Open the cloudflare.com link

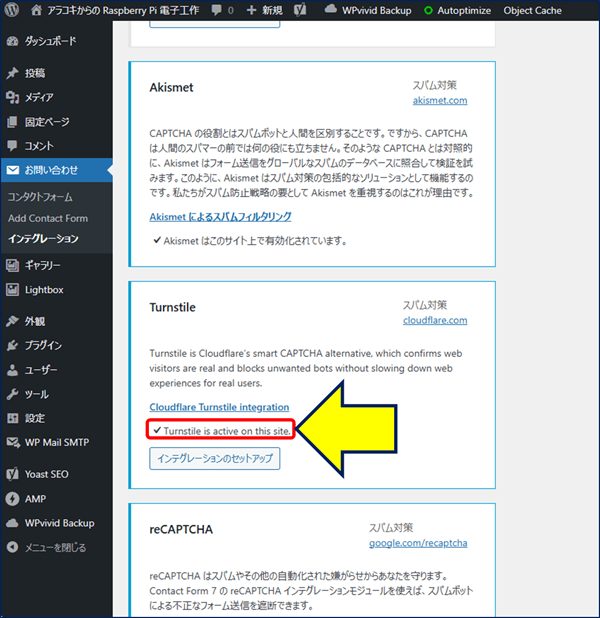tap(435, 320)
